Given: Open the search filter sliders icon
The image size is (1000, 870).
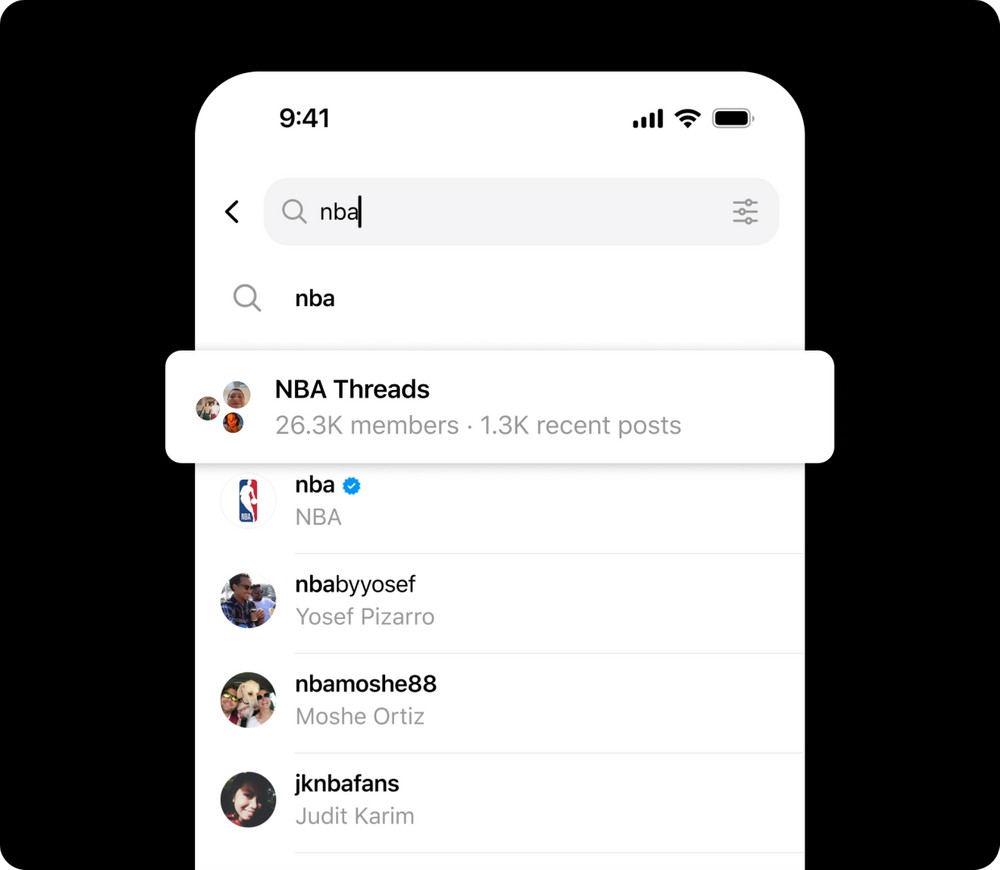Looking at the screenshot, I should coord(745,212).
